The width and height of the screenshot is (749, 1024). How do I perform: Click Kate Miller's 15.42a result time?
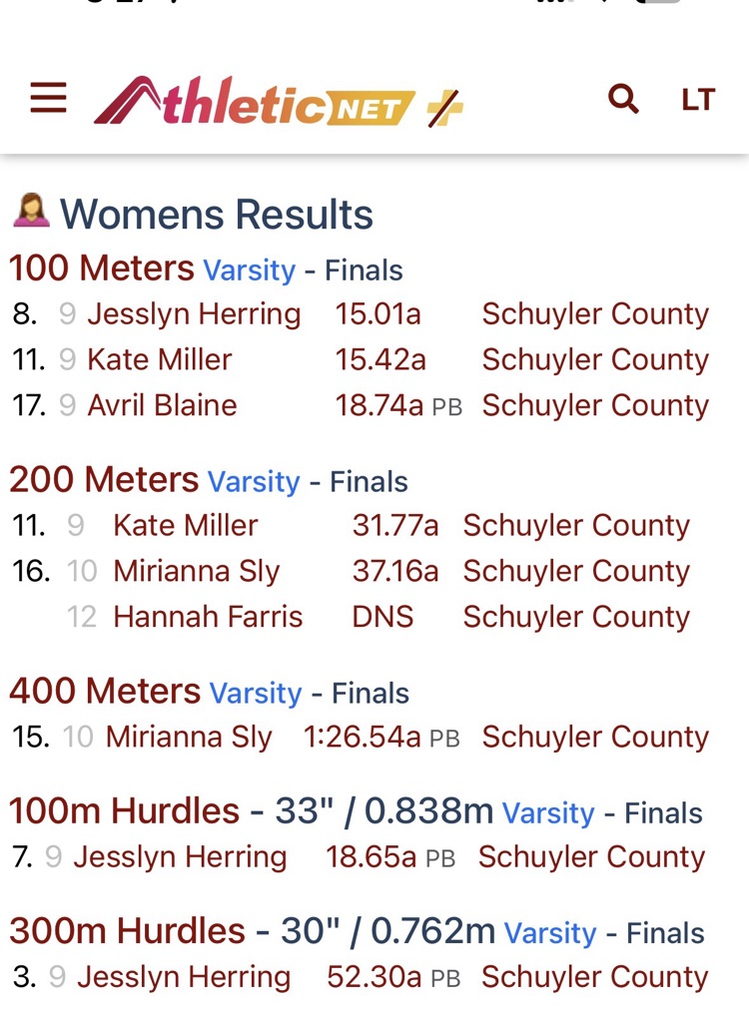pyautogui.click(x=378, y=360)
